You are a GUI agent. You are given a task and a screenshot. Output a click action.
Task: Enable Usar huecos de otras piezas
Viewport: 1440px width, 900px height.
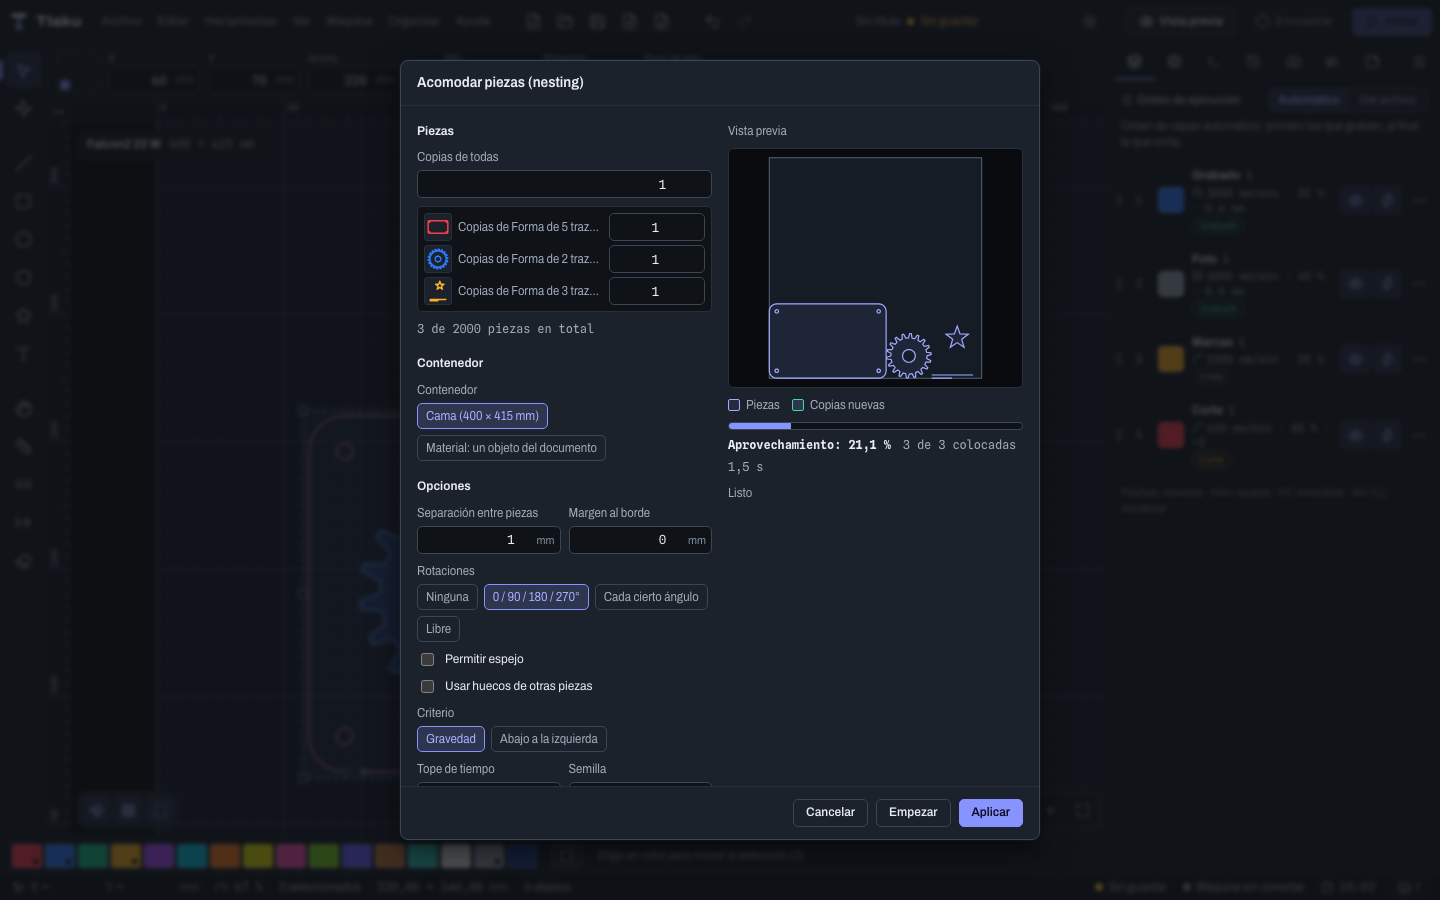[x=428, y=686]
